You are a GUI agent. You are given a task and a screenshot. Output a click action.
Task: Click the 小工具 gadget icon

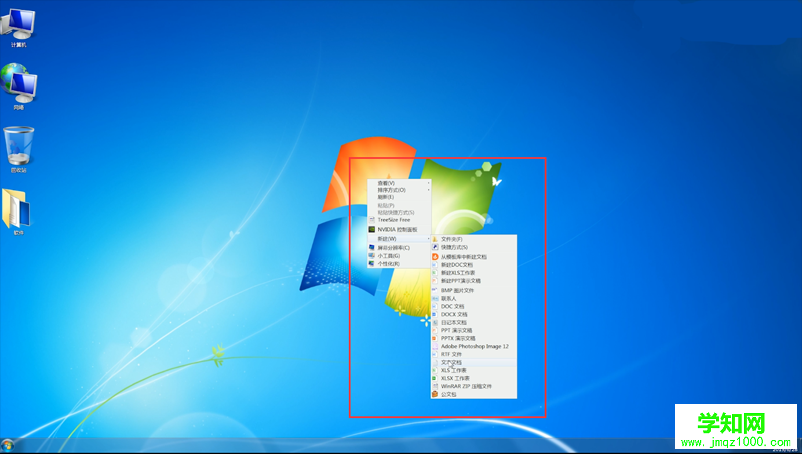[372, 256]
